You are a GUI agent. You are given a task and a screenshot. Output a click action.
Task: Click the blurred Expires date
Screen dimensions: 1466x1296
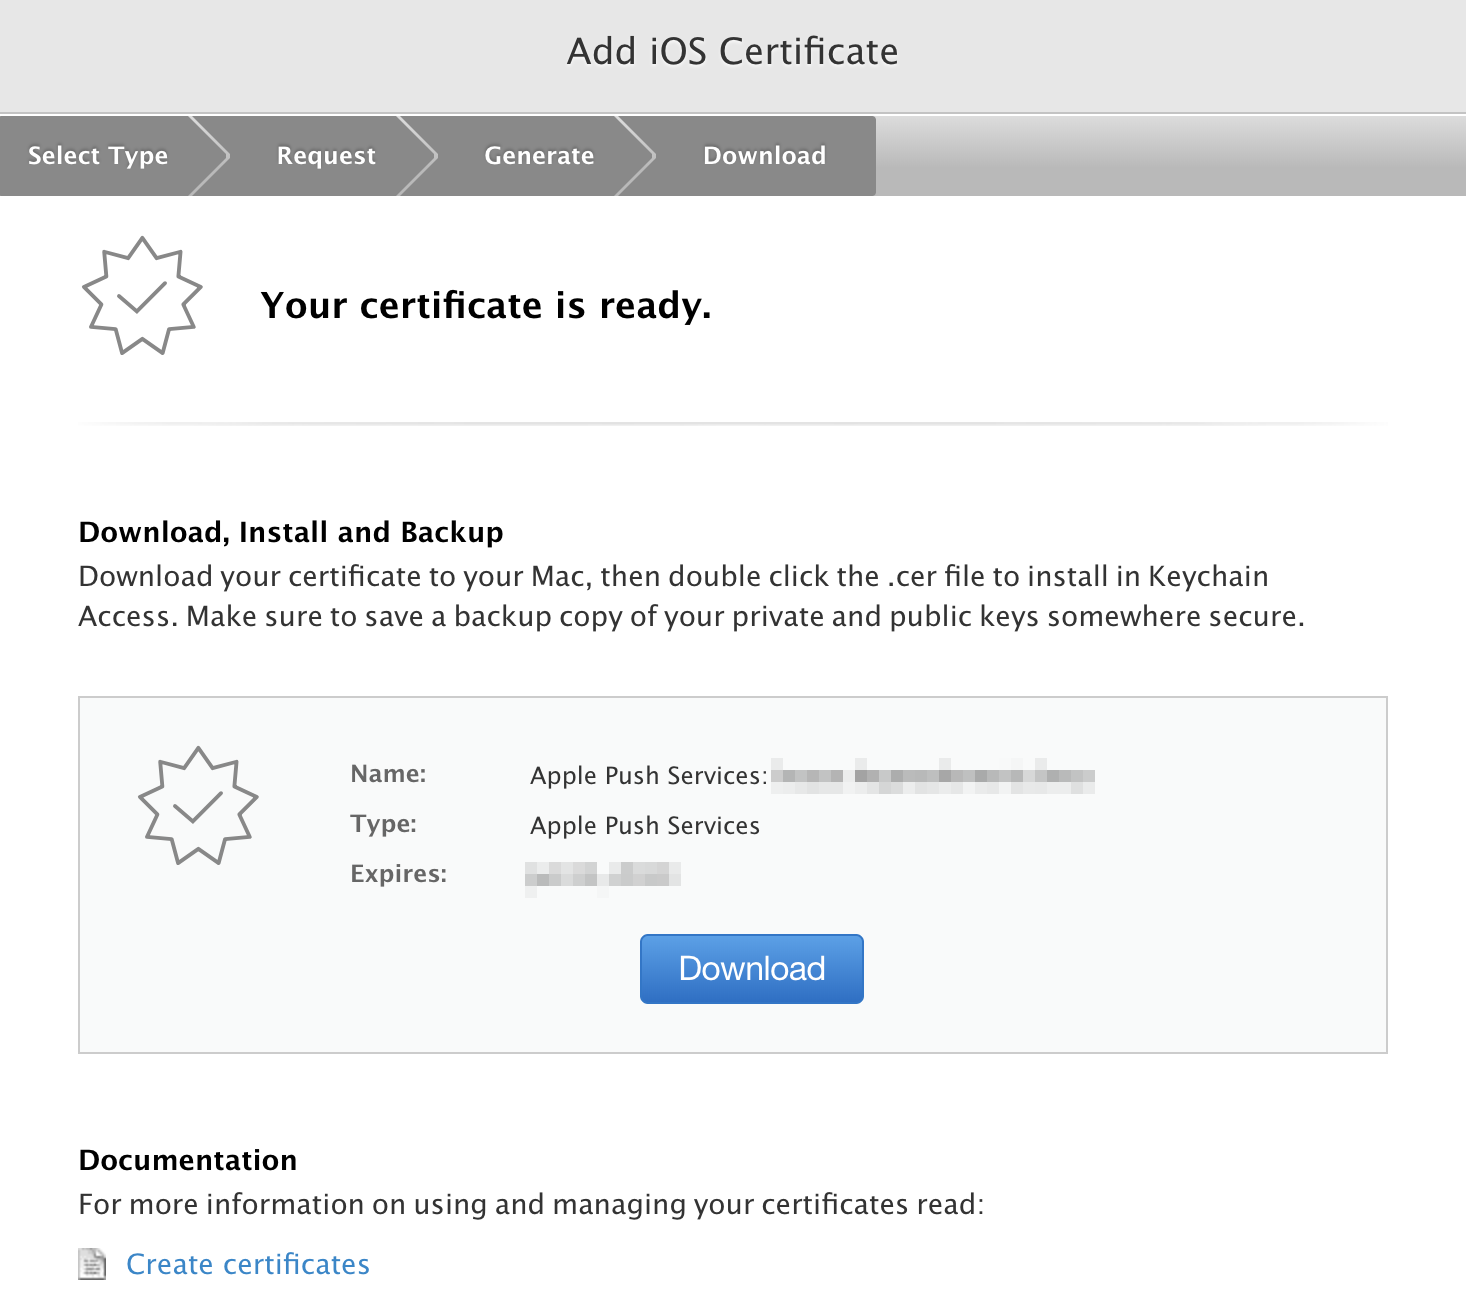(x=603, y=874)
